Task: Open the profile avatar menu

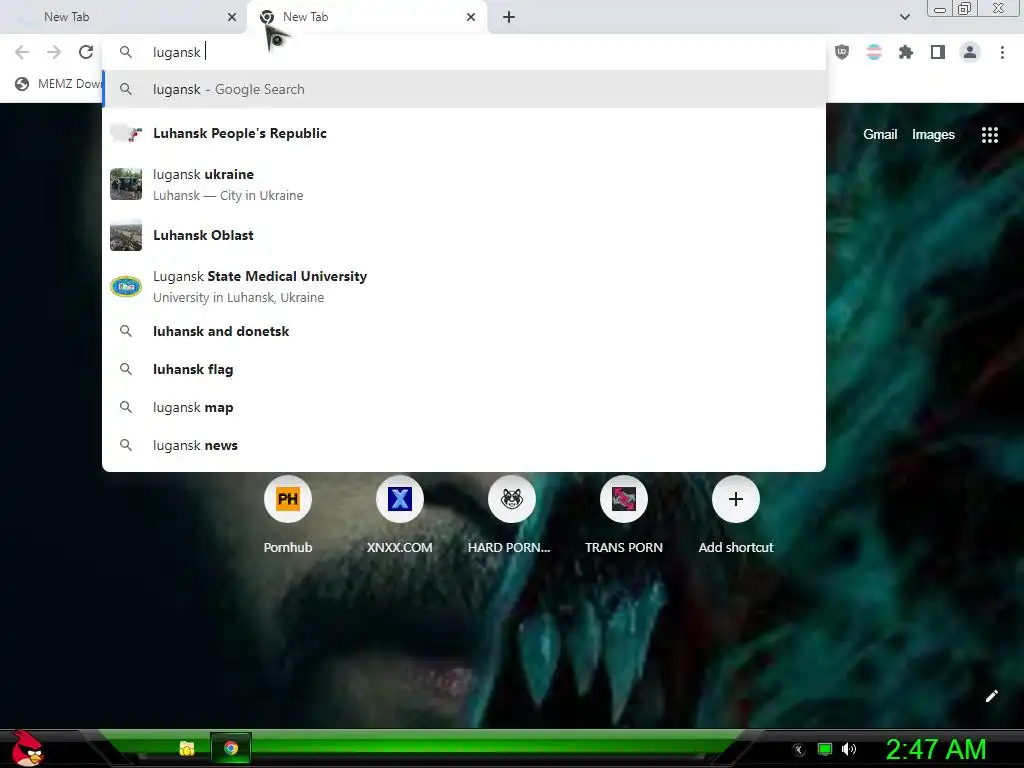Action: click(970, 52)
